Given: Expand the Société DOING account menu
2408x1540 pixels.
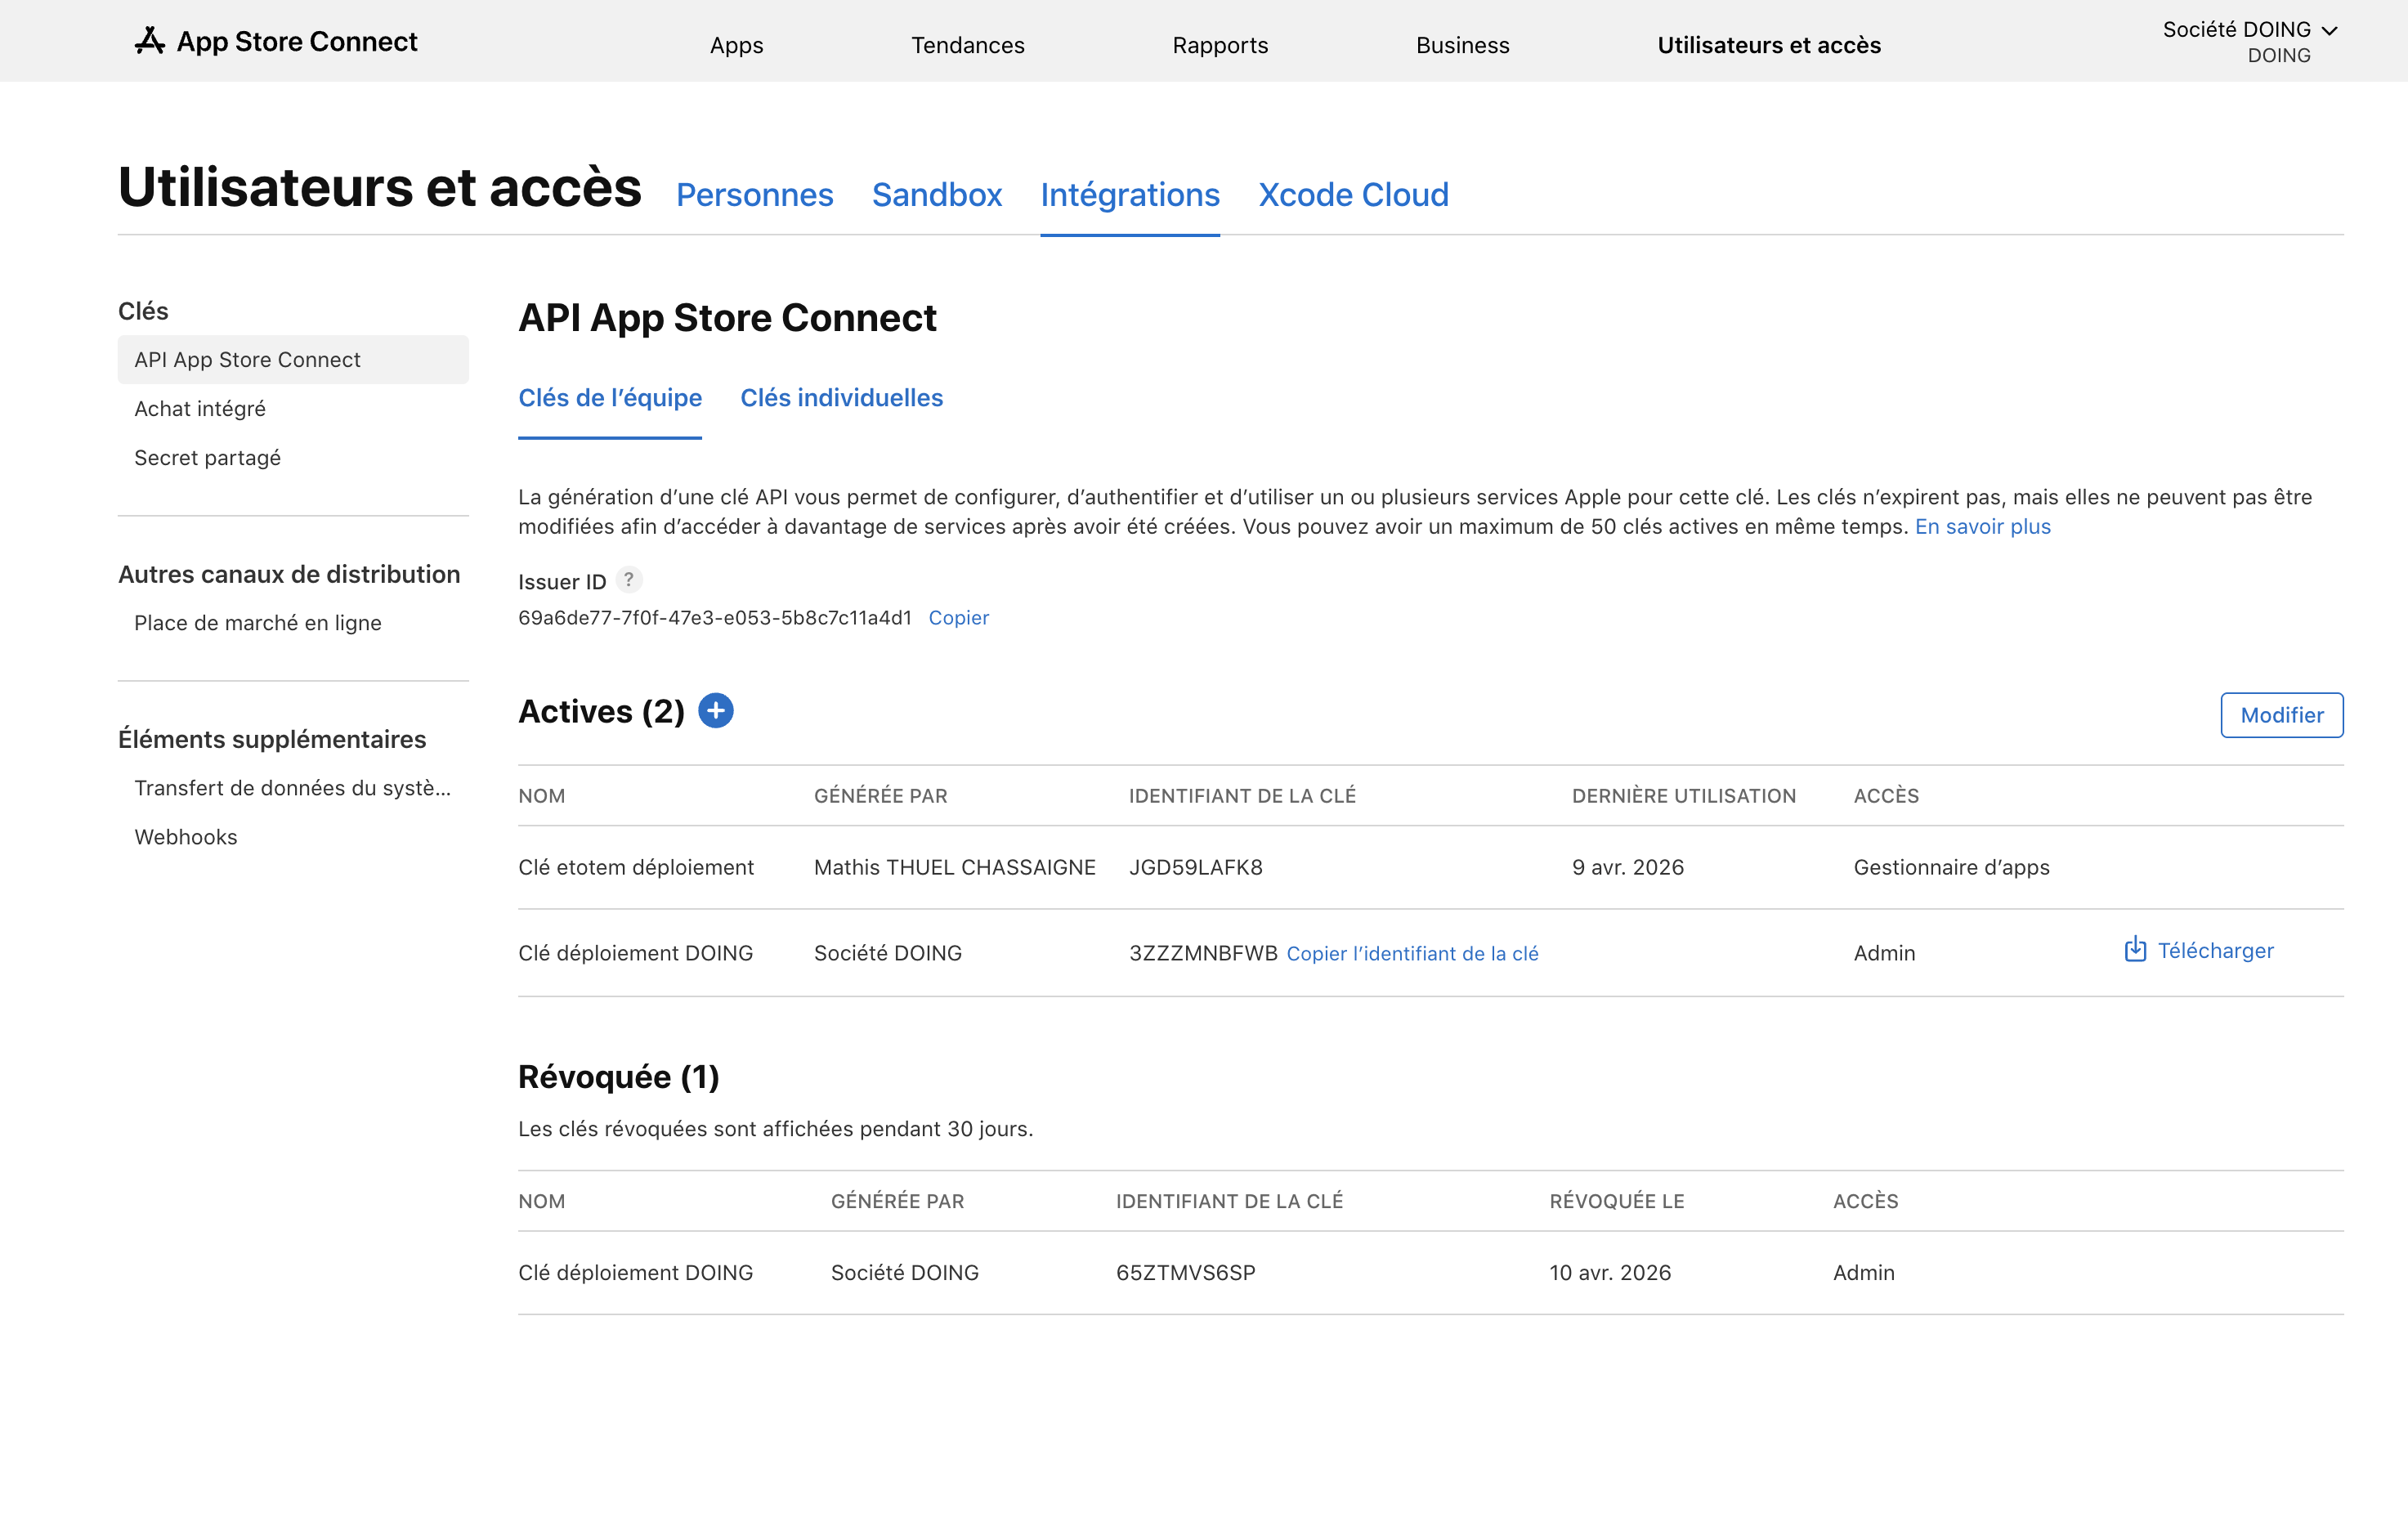Looking at the screenshot, I should (x=2250, y=41).
